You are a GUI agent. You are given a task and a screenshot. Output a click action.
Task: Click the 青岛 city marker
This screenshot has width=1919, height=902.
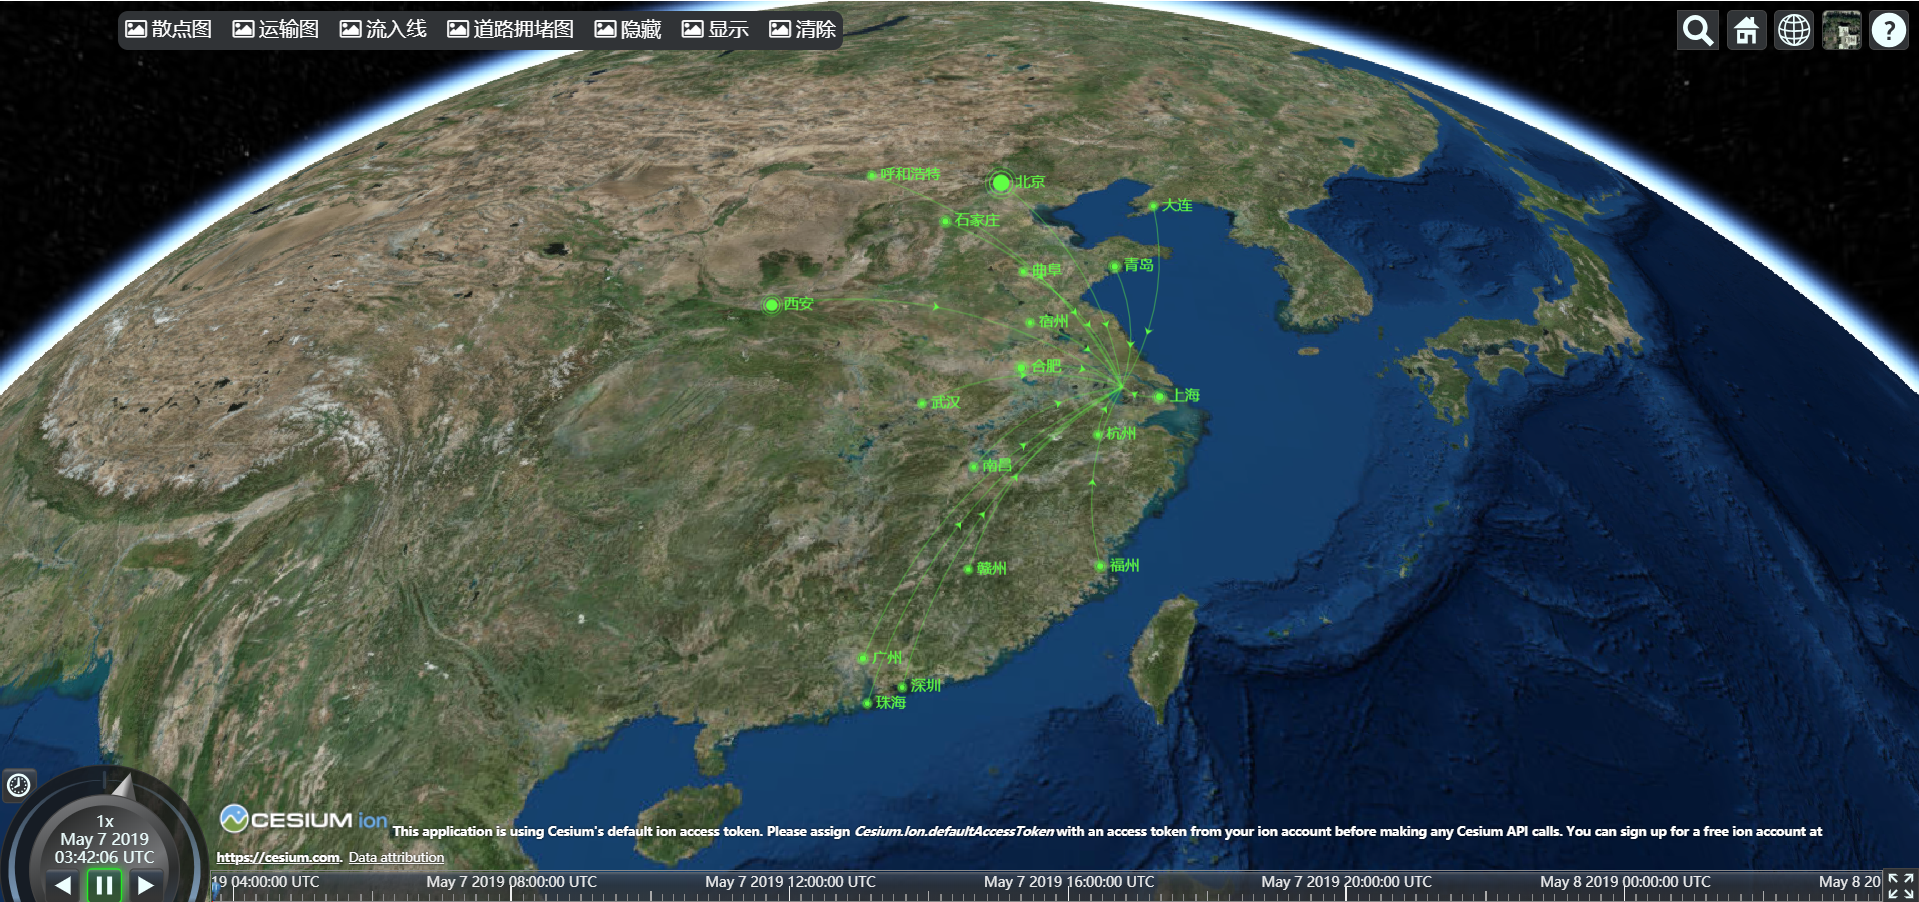(1115, 266)
